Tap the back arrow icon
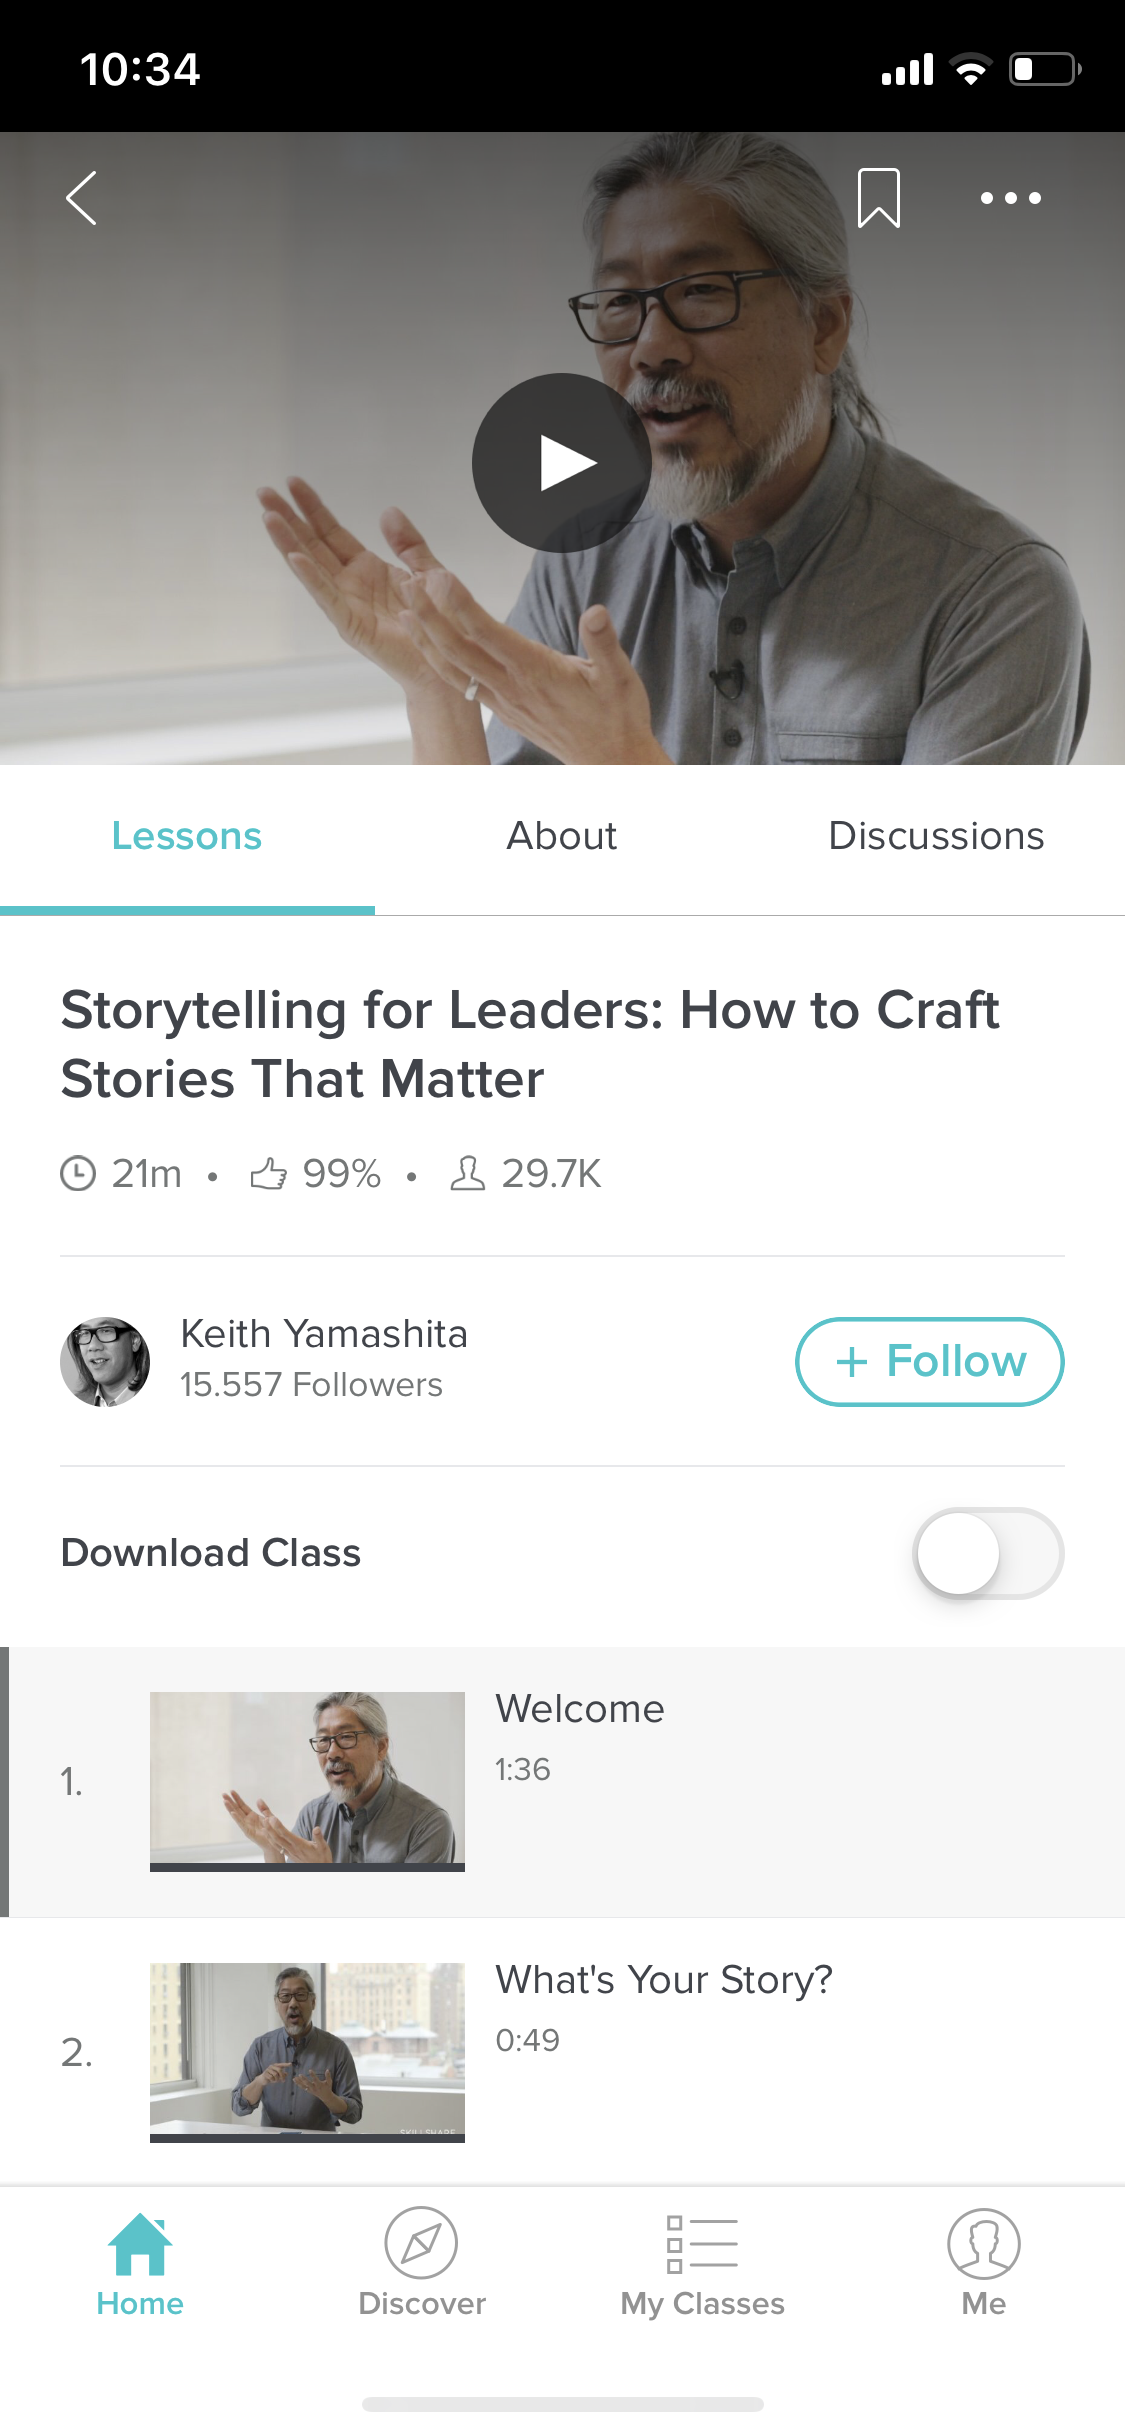 pyautogui.click(x=81, y=198)
